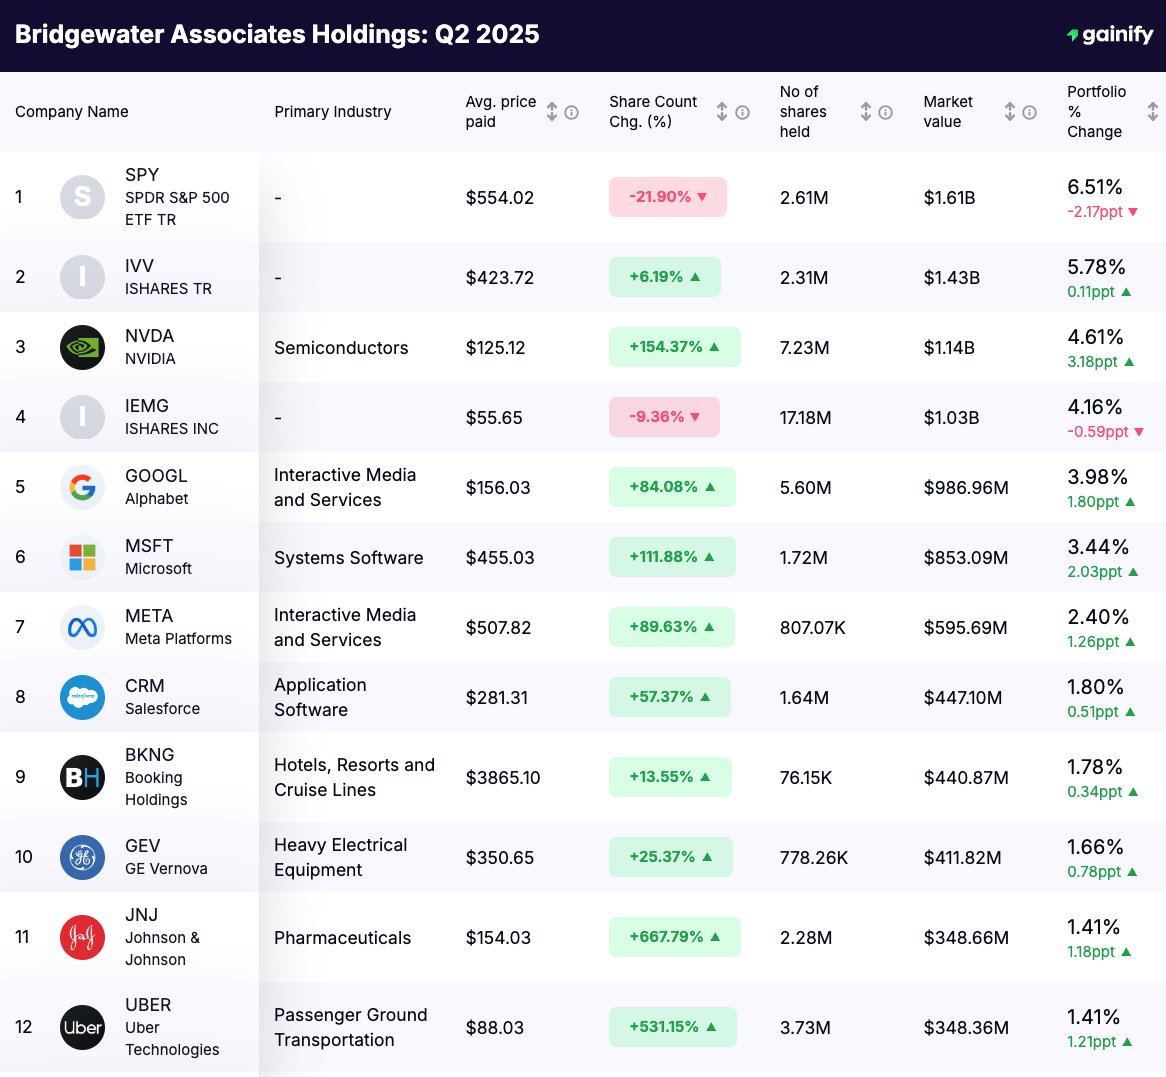Click the IVV ticker logo icon
Screen dimensions: 1166x1077
(x=83, y=277)
